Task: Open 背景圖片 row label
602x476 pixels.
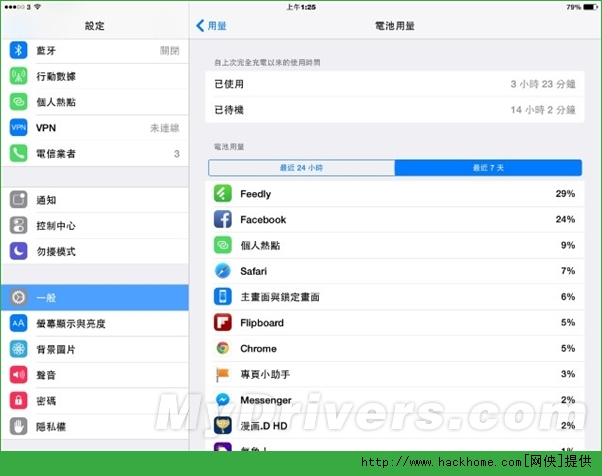Action: (56, 349)
